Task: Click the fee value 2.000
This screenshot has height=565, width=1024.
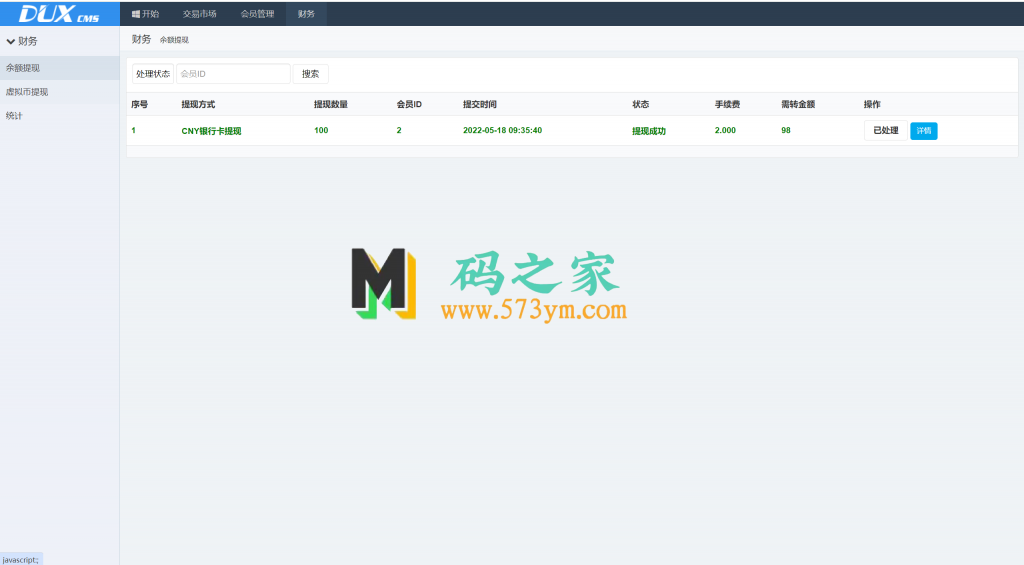Action: pyautogui.click(x=725, y=131)
